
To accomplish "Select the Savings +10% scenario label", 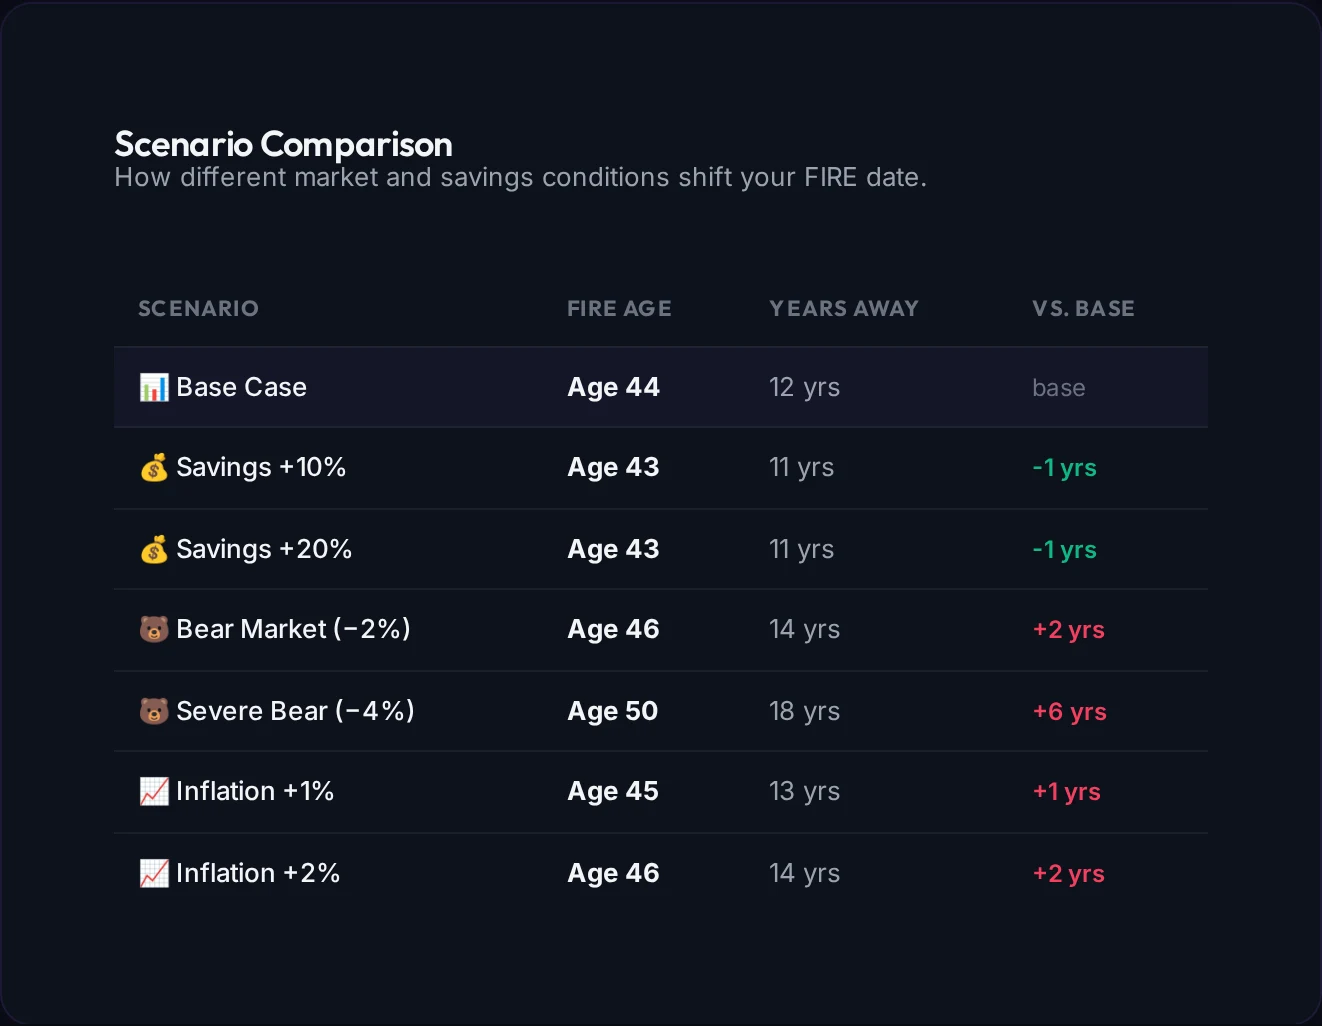I will [x=261, y=467].
